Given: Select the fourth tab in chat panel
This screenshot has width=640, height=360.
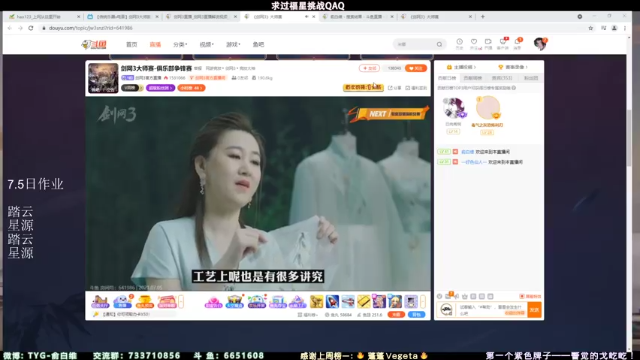Looking at the screenshot, I should pyautogui.click(x=531, y=78).
